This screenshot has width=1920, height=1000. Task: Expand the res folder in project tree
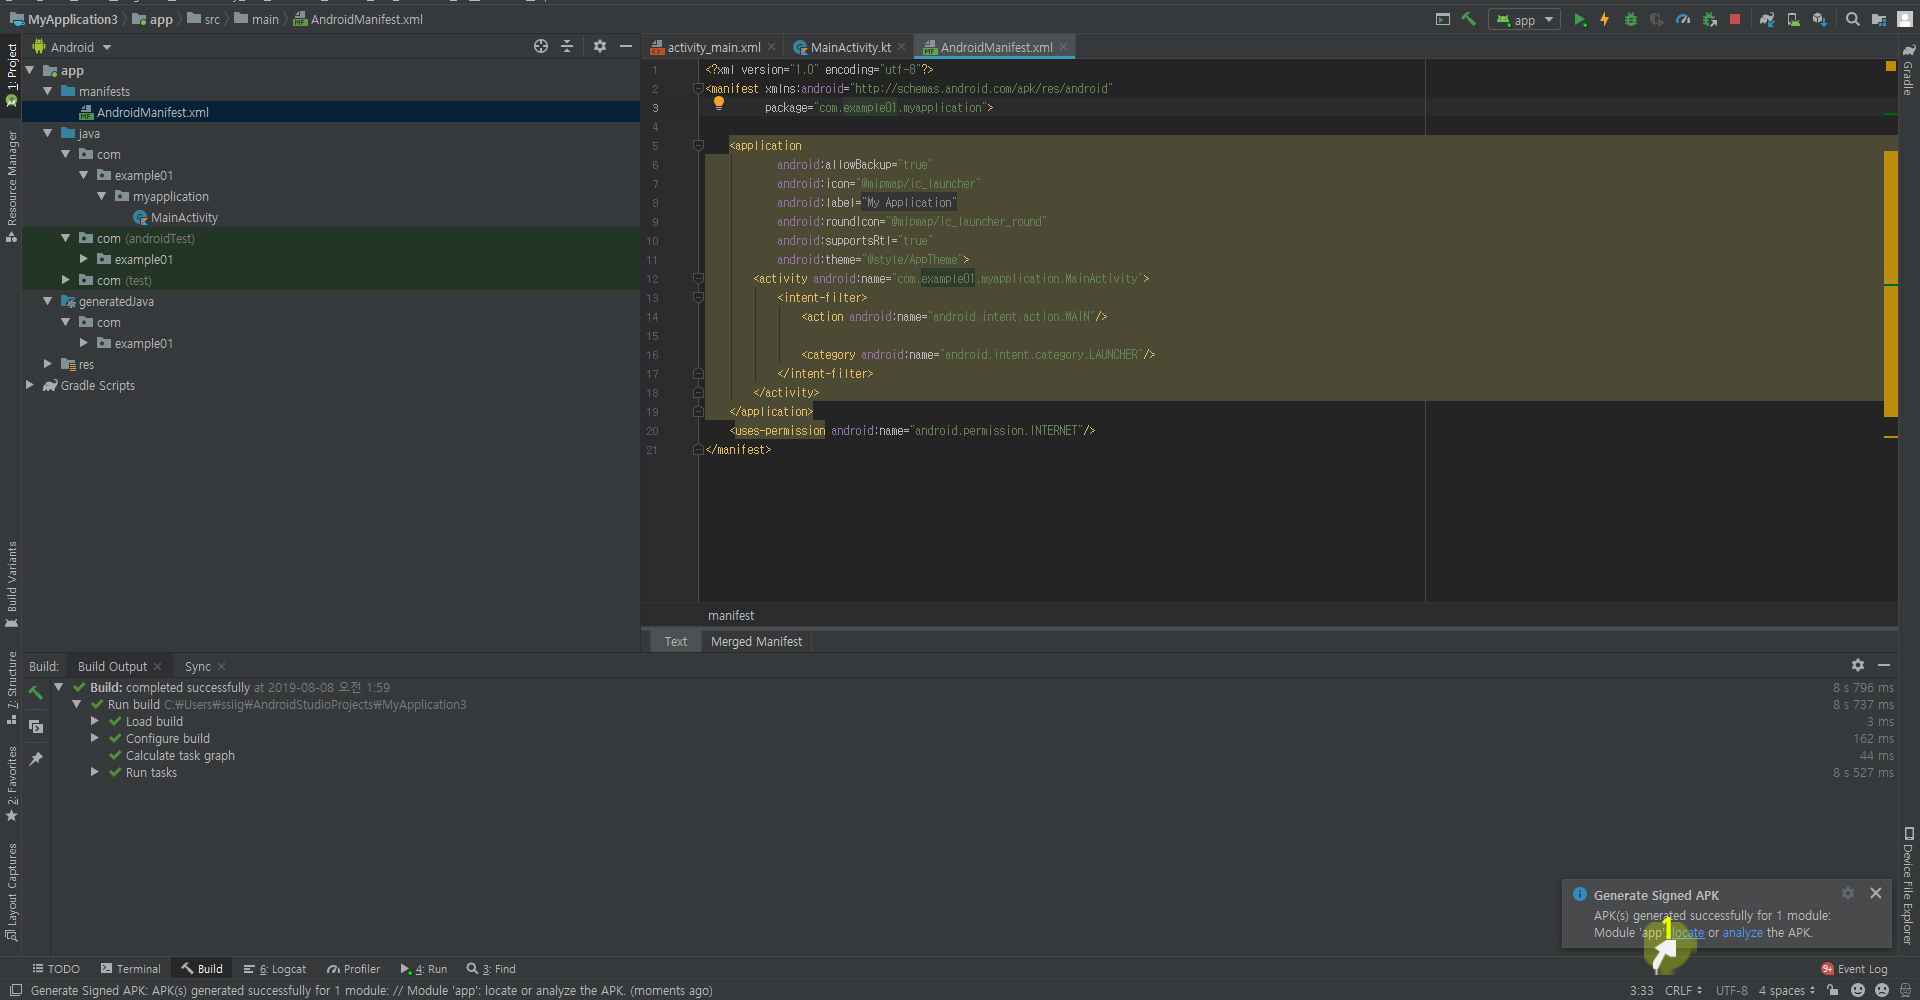pyautogui.click(x=48, y=364)
